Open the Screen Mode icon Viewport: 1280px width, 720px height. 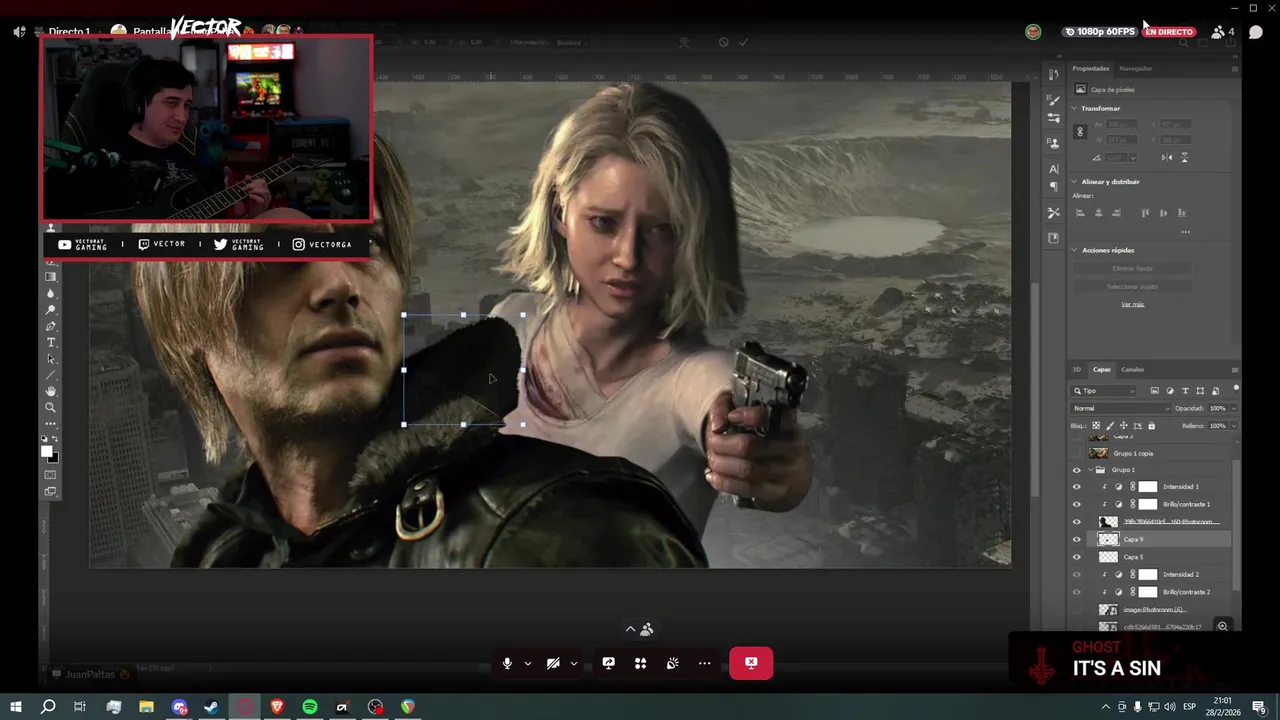click(51, 491)
